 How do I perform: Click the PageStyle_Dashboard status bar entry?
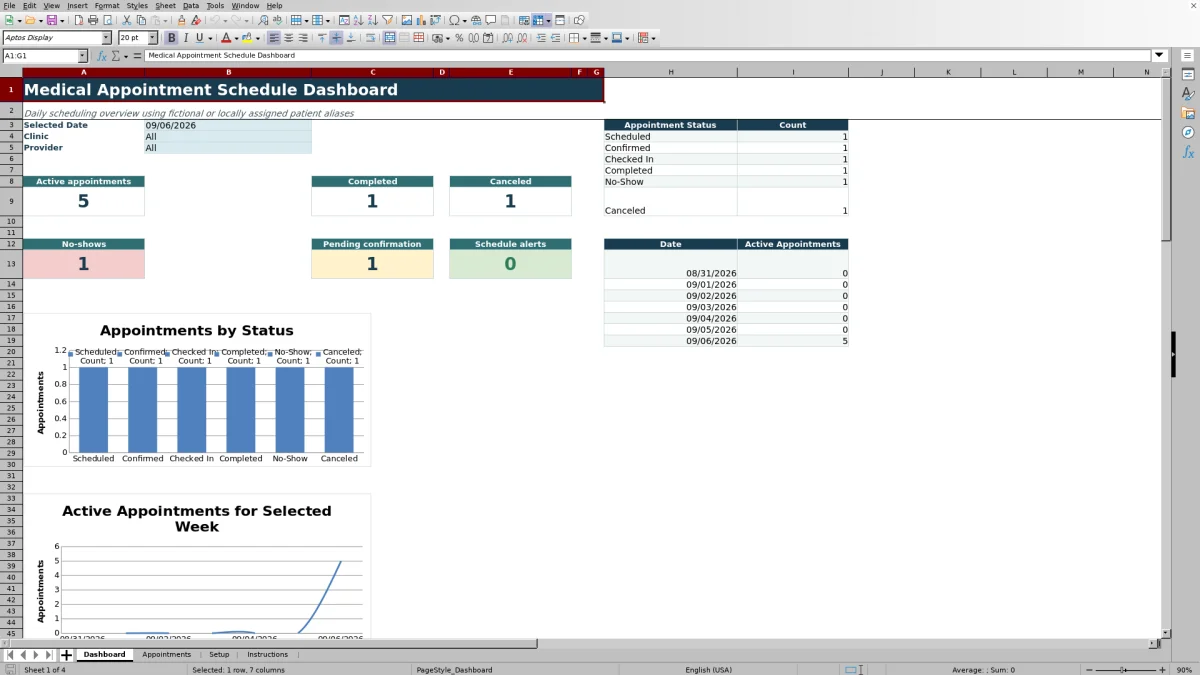(454, 669)
